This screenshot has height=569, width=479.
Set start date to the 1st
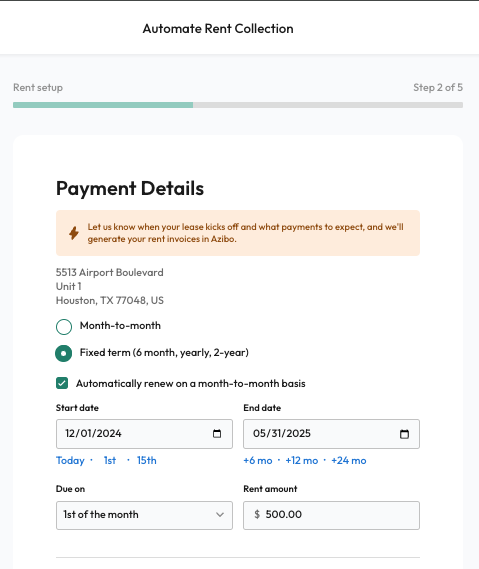point(110,460)
